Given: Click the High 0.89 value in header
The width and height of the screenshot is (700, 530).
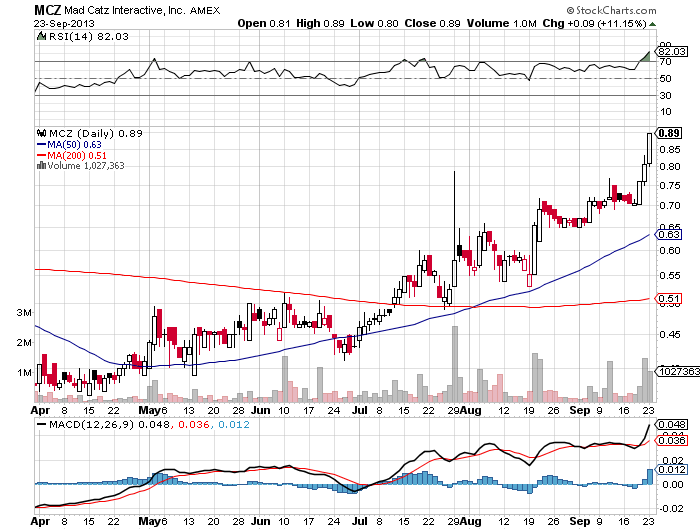Looking at the screenshot, I should (320, 23).
